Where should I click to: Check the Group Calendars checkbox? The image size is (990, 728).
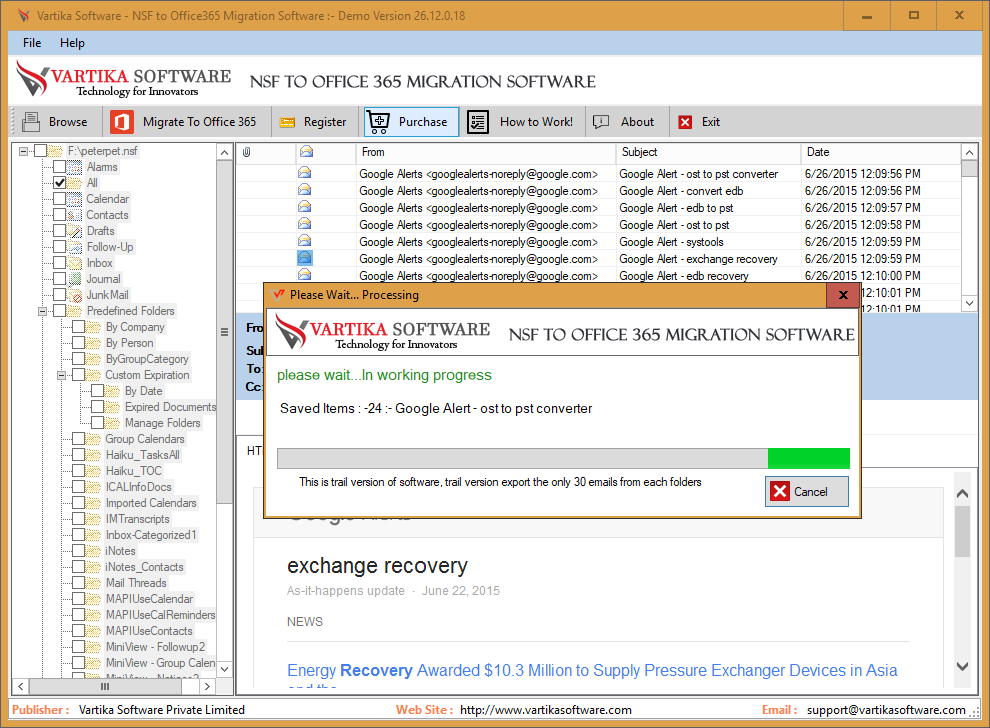coord(78,439)
